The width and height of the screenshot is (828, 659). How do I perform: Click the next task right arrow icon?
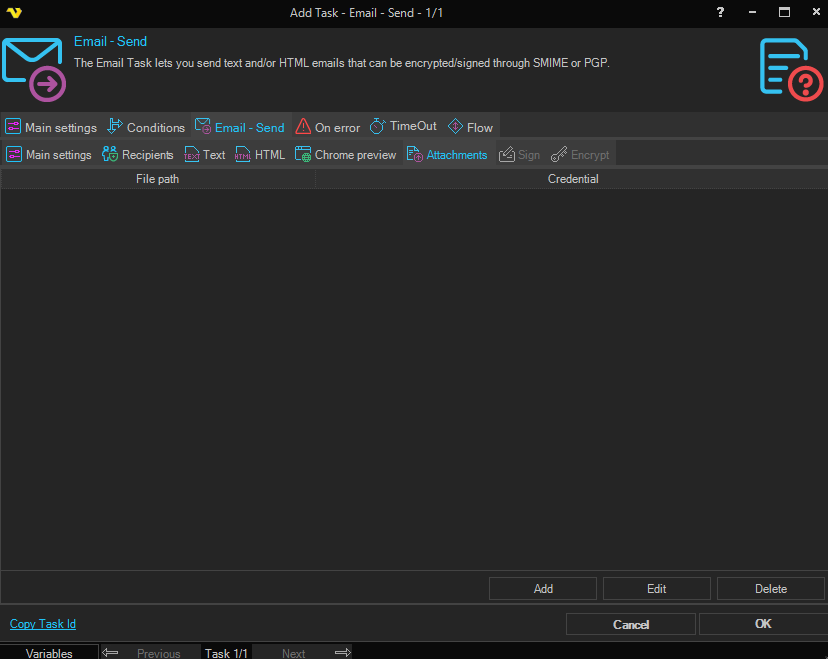point(342,652)
